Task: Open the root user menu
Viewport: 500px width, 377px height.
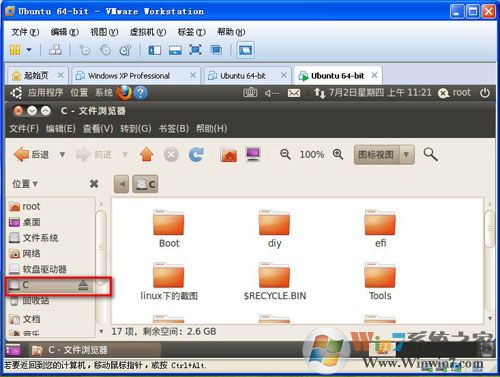Action: coord(454,93)
